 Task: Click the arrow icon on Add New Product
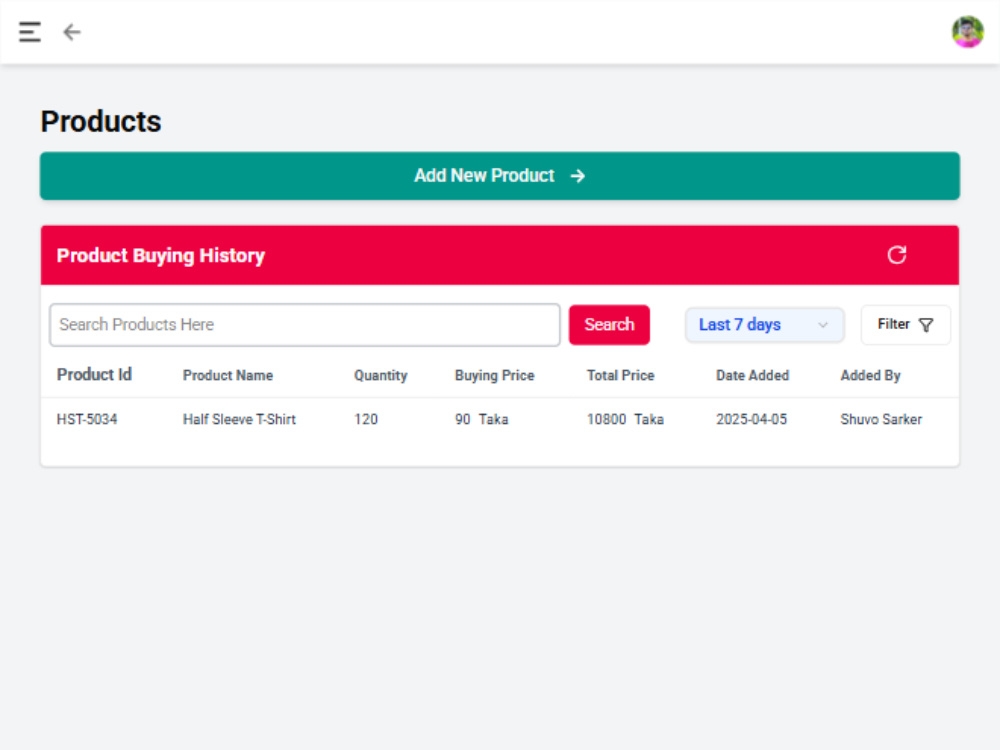[578, 176]
